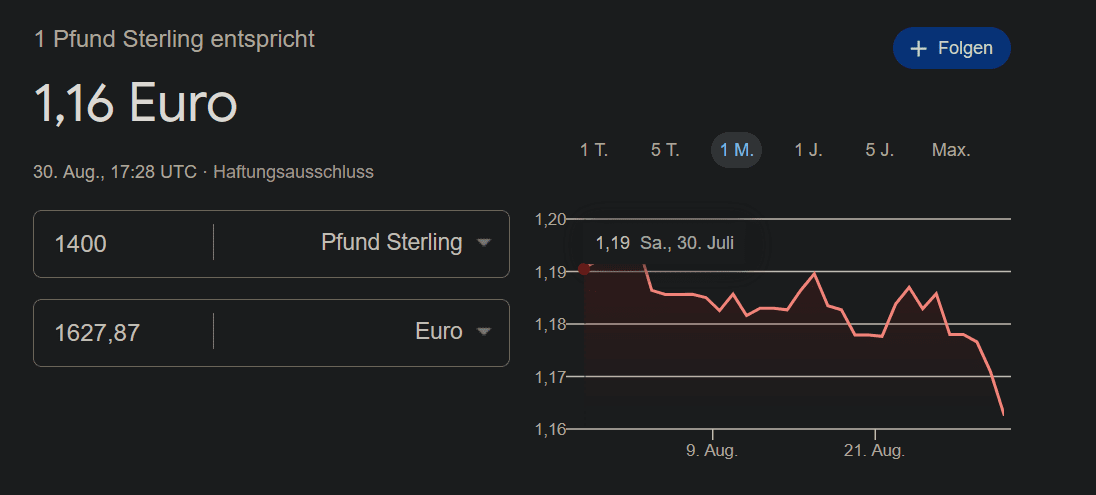Viewport: 1096px width, 495px height.
Task: Switch chart to 5 T. range
Action: (665, 150)
